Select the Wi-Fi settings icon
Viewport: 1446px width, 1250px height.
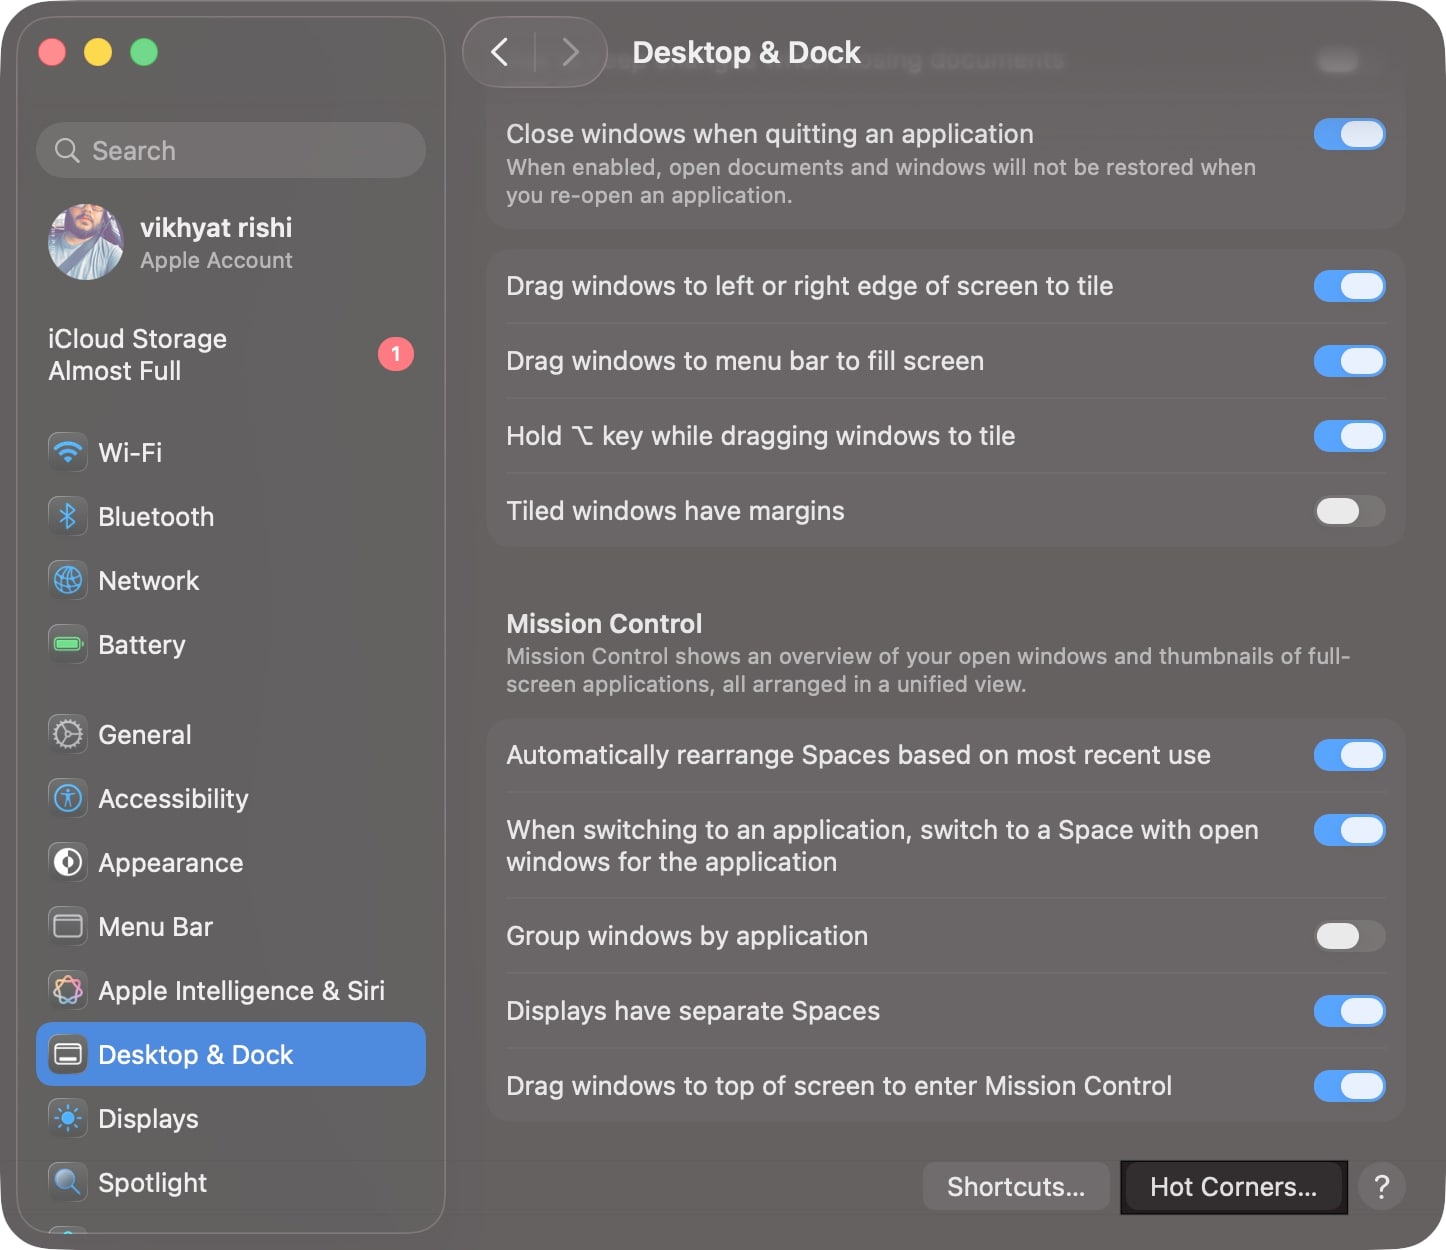[67, 452]
